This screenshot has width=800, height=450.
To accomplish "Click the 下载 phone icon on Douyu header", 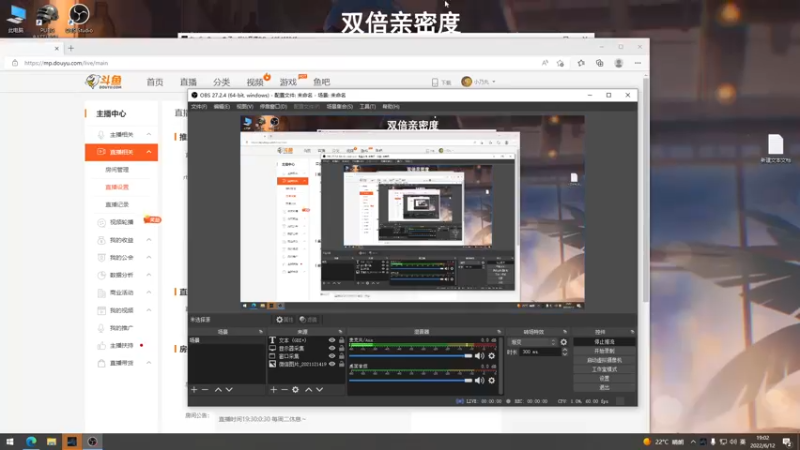I will [435, 82].
